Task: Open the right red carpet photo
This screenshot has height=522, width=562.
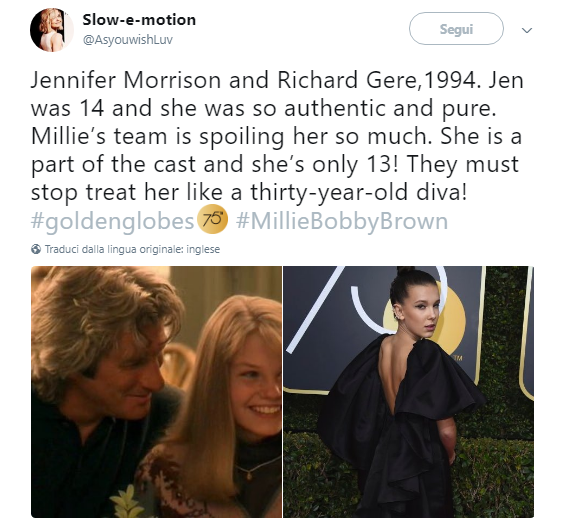Action: pyautogui.click(x=409, y=392)
